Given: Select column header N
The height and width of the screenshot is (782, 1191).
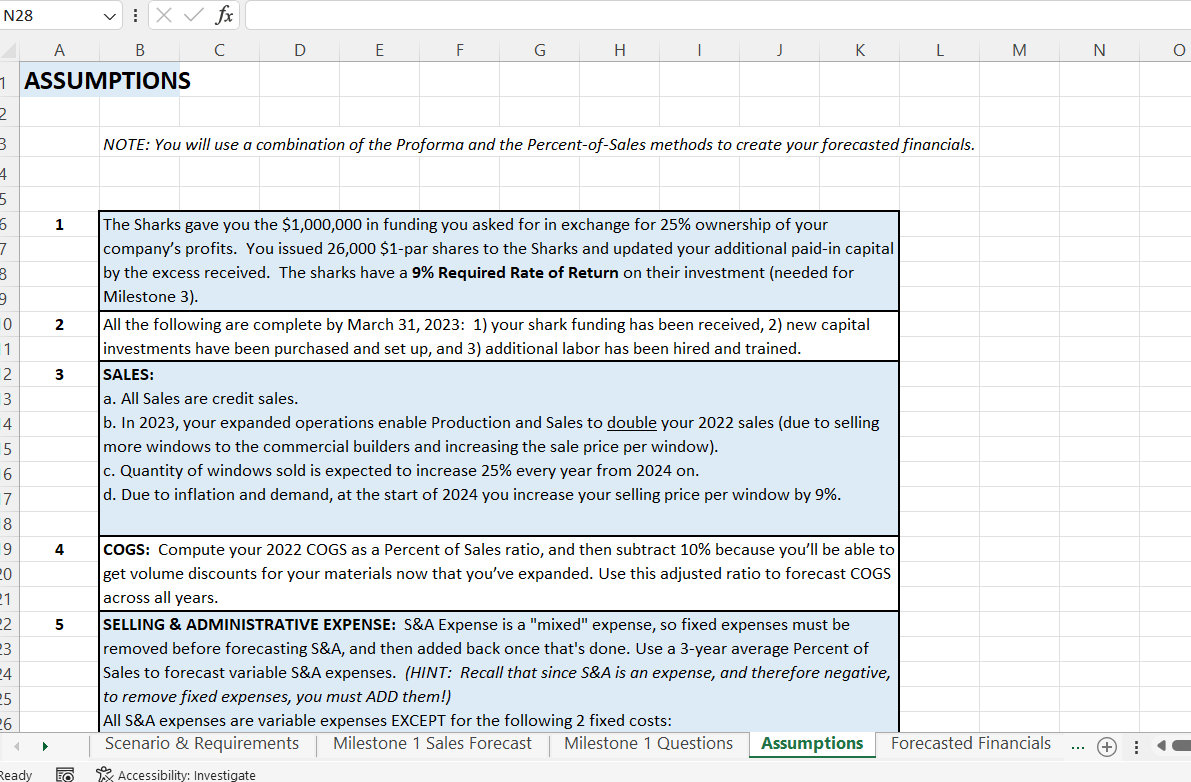Looking at the screenshot, I should 1099,49.
